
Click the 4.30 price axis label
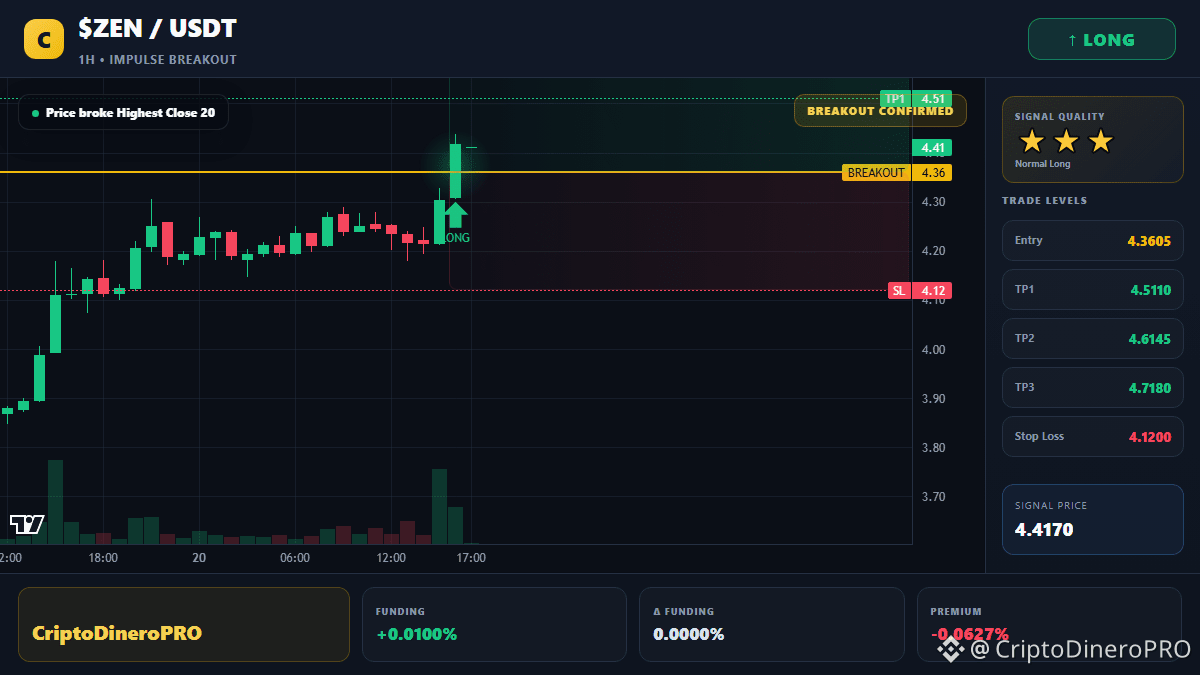tap(933, 202)
